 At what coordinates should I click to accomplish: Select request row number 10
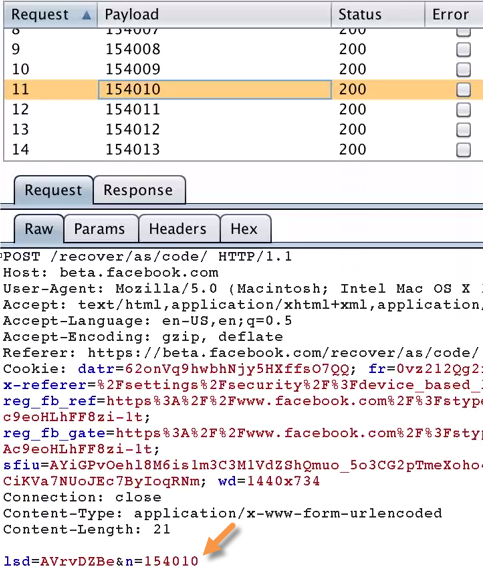coord(20,69)
